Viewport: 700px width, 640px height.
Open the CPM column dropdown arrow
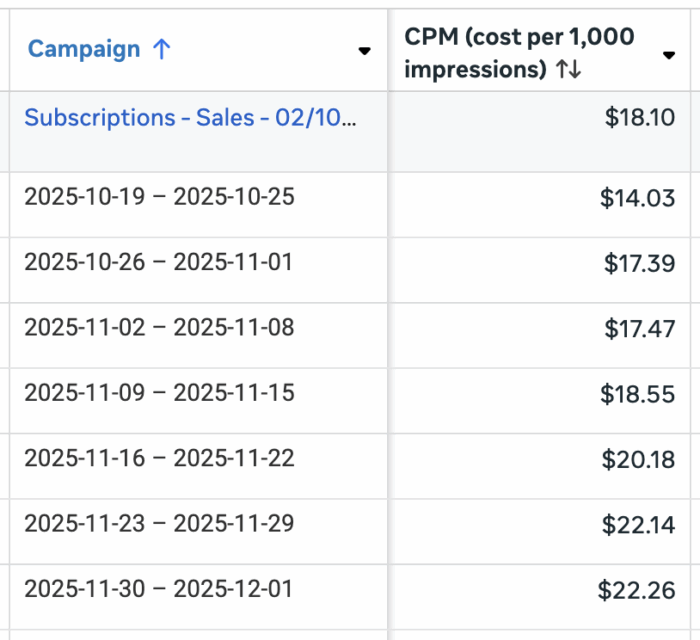[669, 56]
